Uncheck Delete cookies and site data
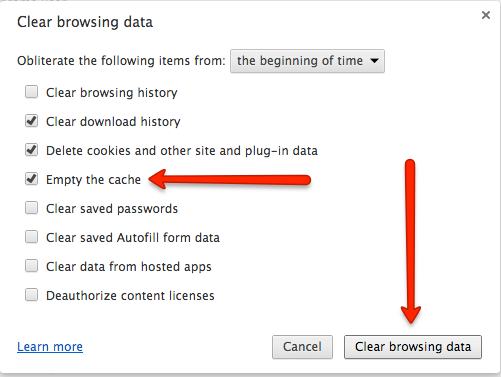The image size is (501, 377). click(31, 150)
